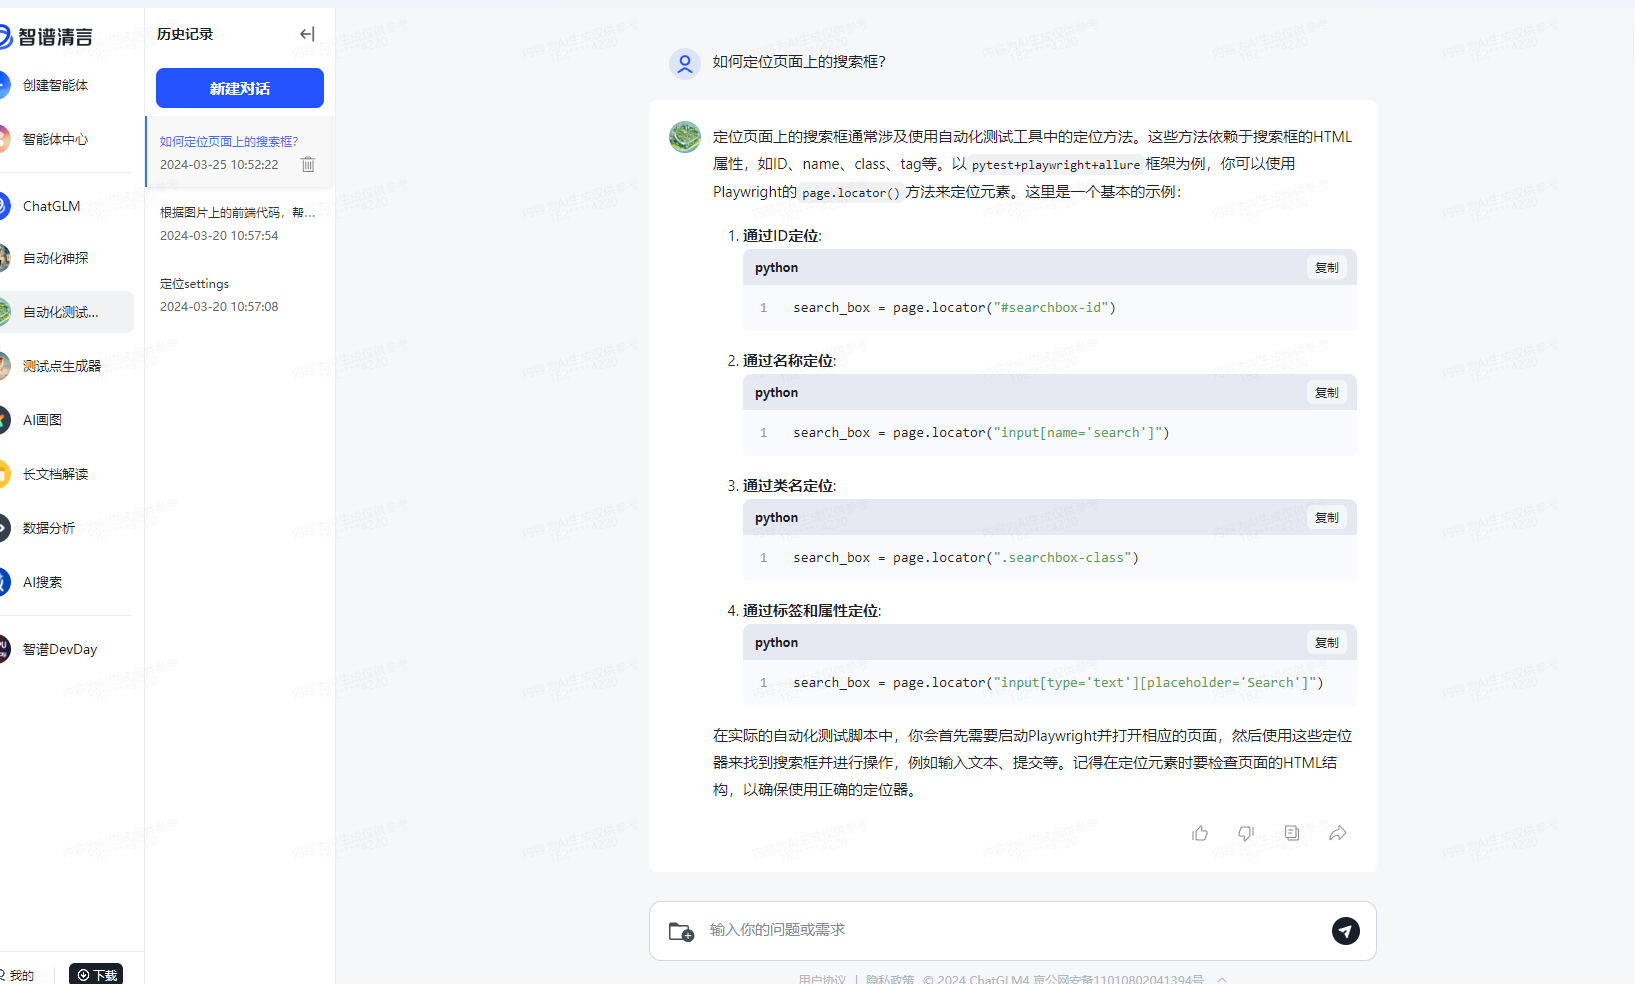Click the bot avatar beside the answer
The width and height of the screenshot is (1635, 984).
coord(685,137)
